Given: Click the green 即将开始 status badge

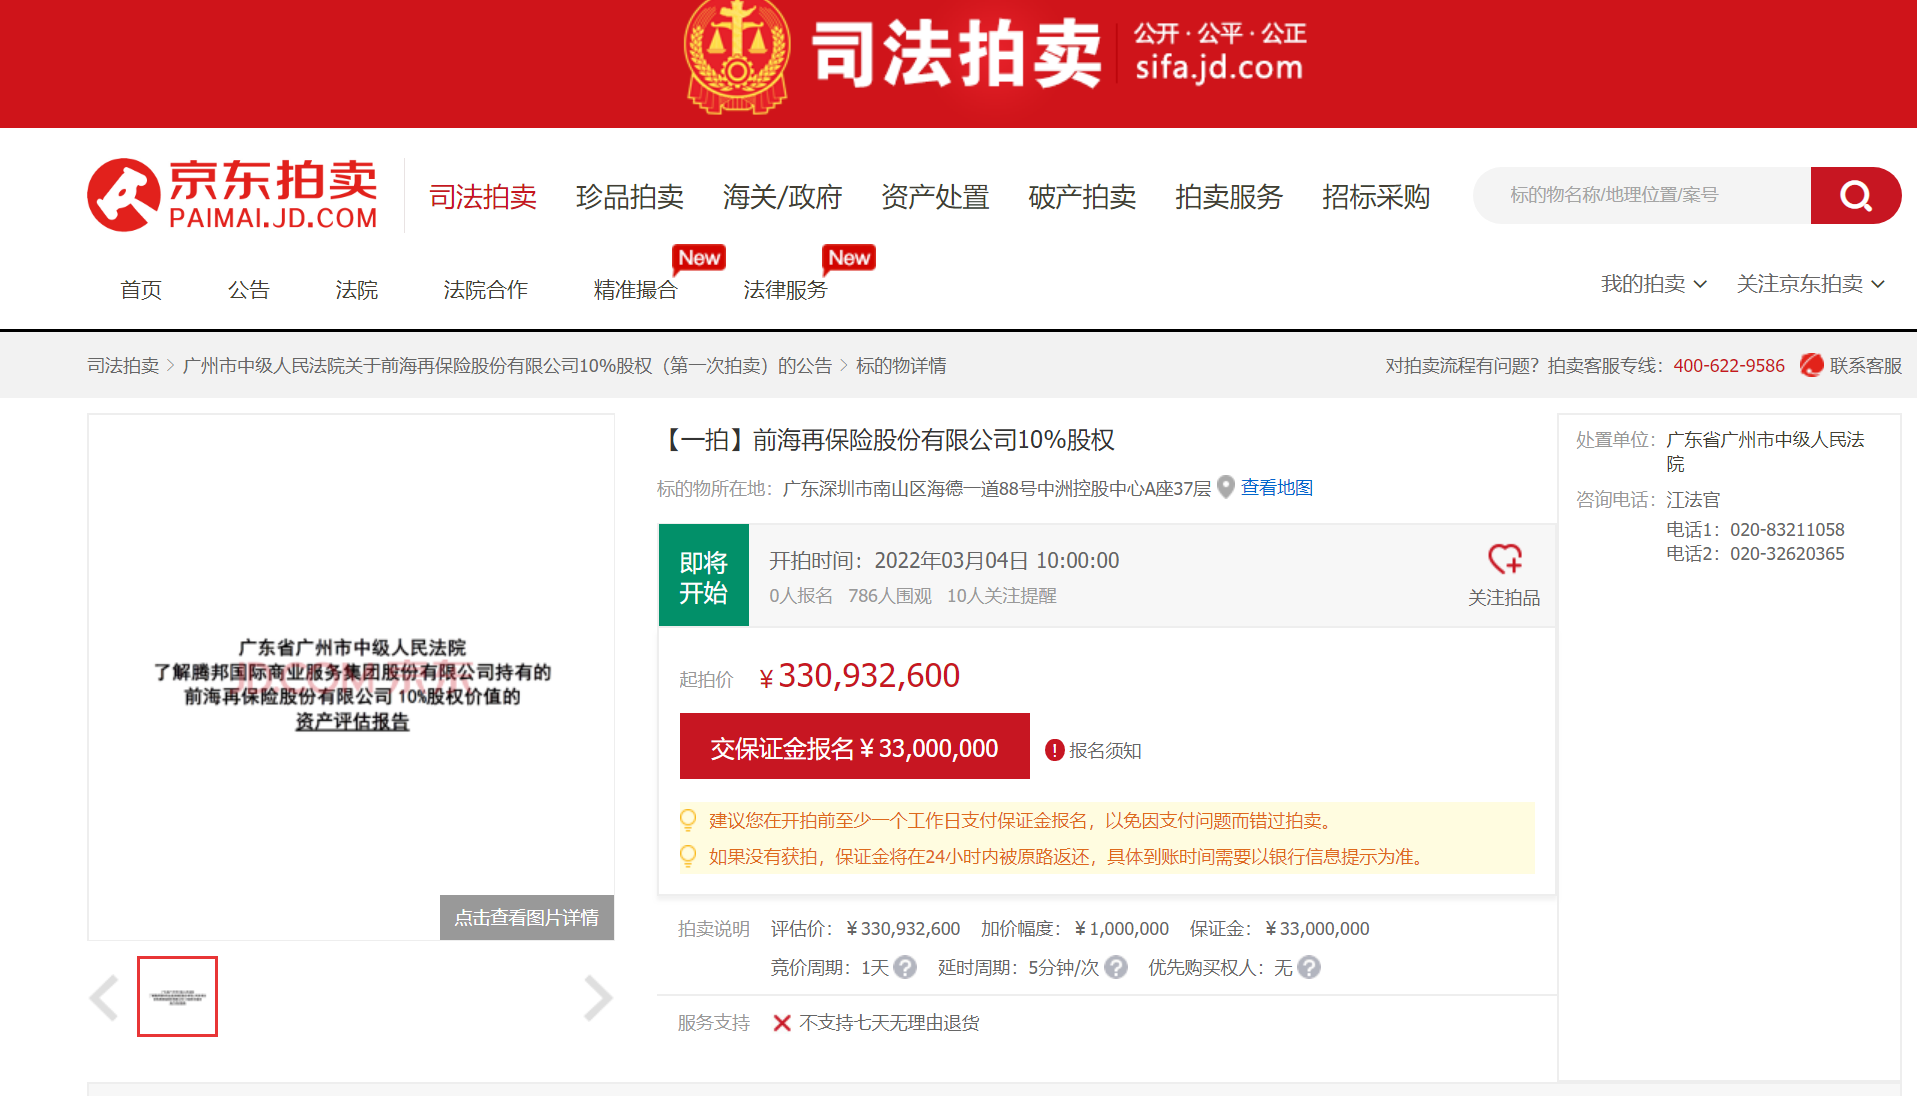Looking at the screenshot, I should 704,575.
